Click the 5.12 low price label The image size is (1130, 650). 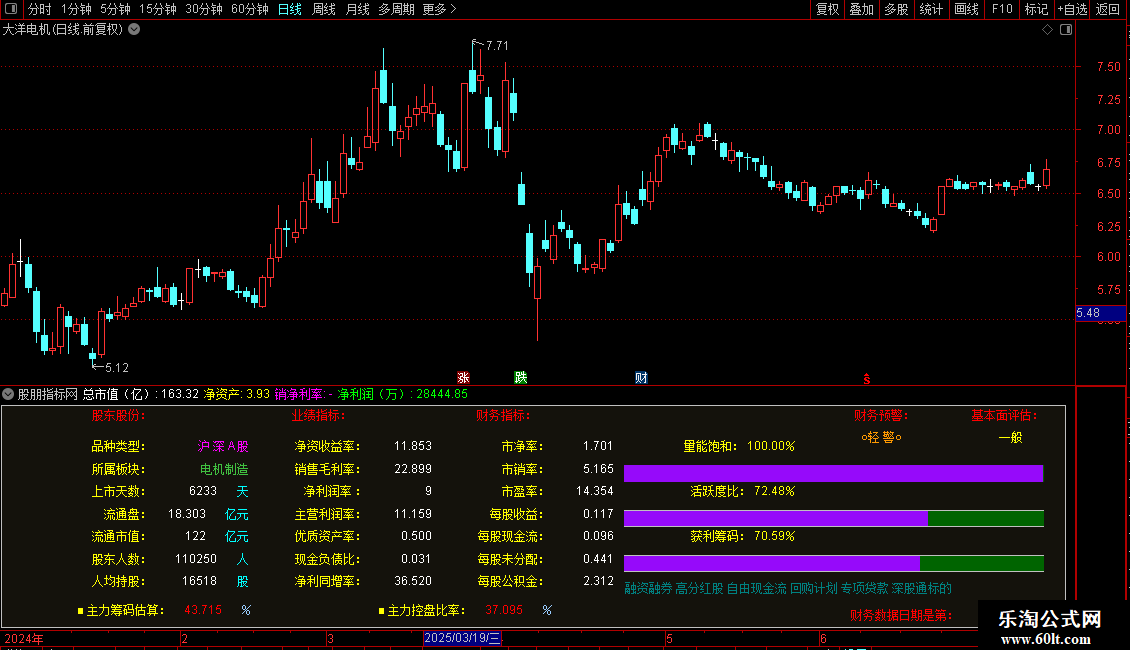click(x=117, y=368)
